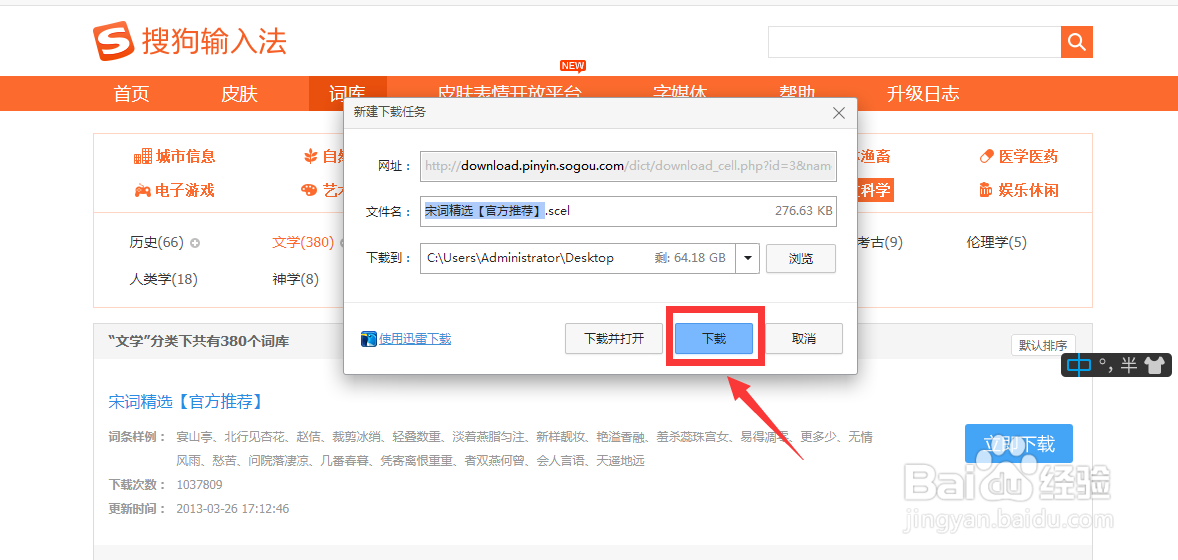Click the site search input box
The image size is (1178, 560).
(914, 41)
